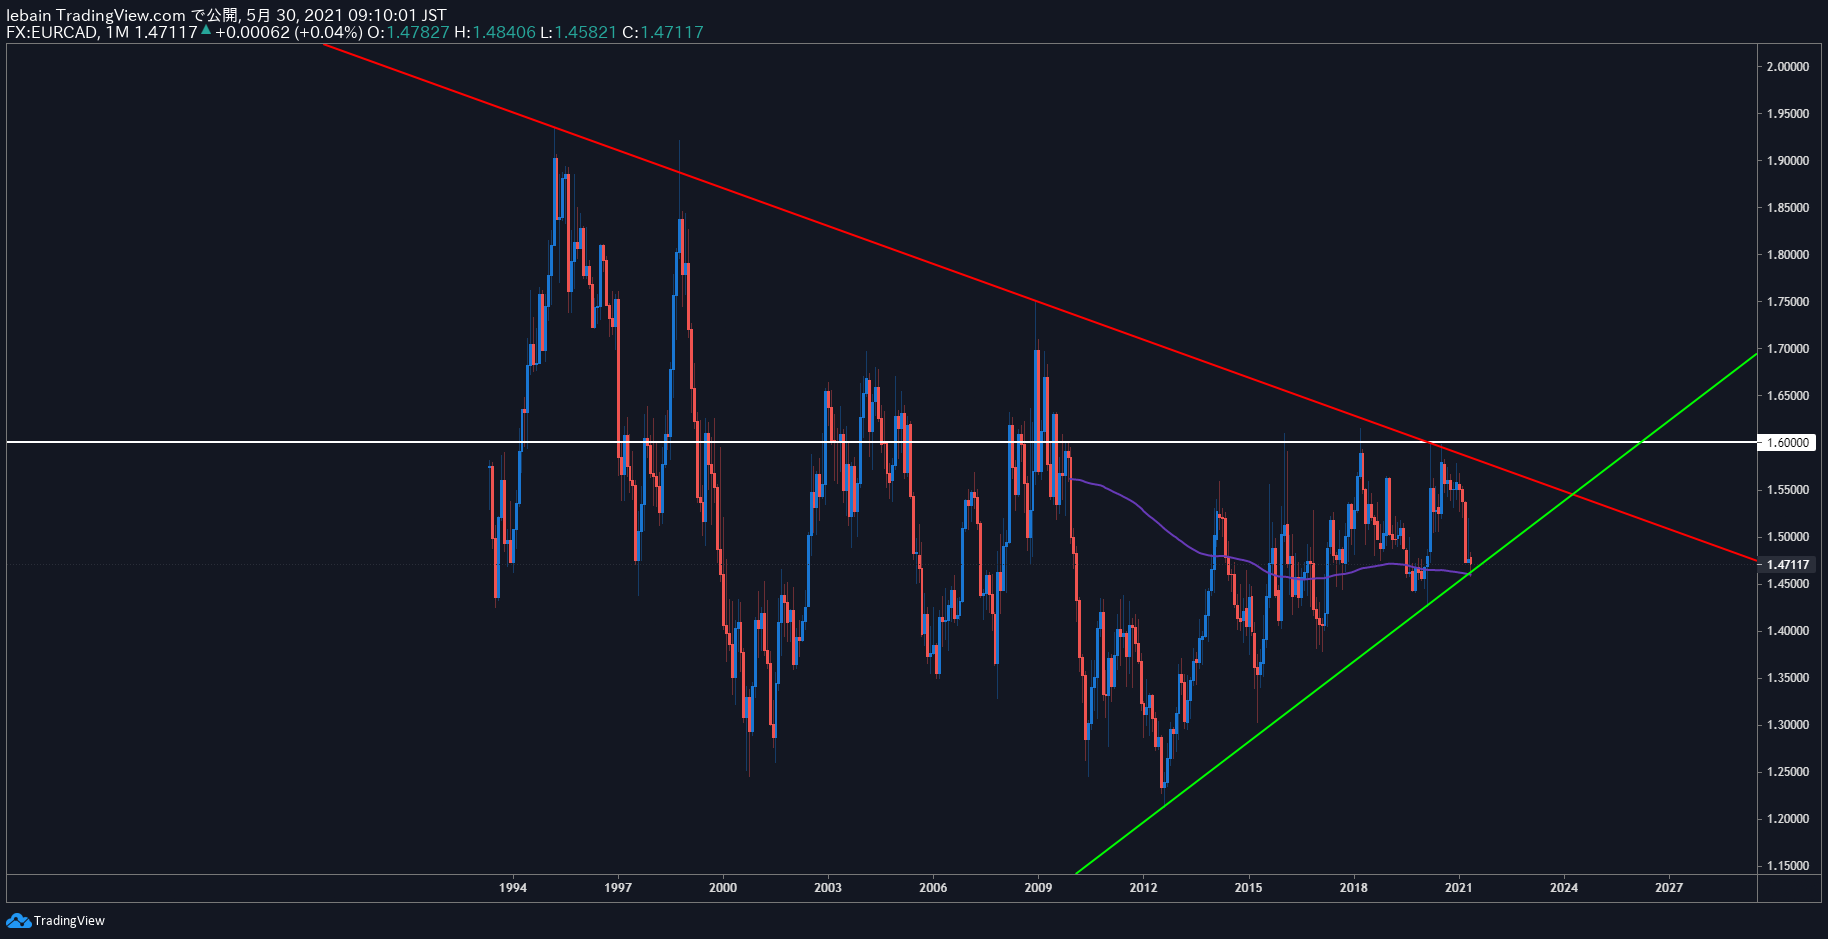This screenshot has height=939, width=1828.
Task: Click the 1.85000 price axis label
Action: tap(1788, 208)
